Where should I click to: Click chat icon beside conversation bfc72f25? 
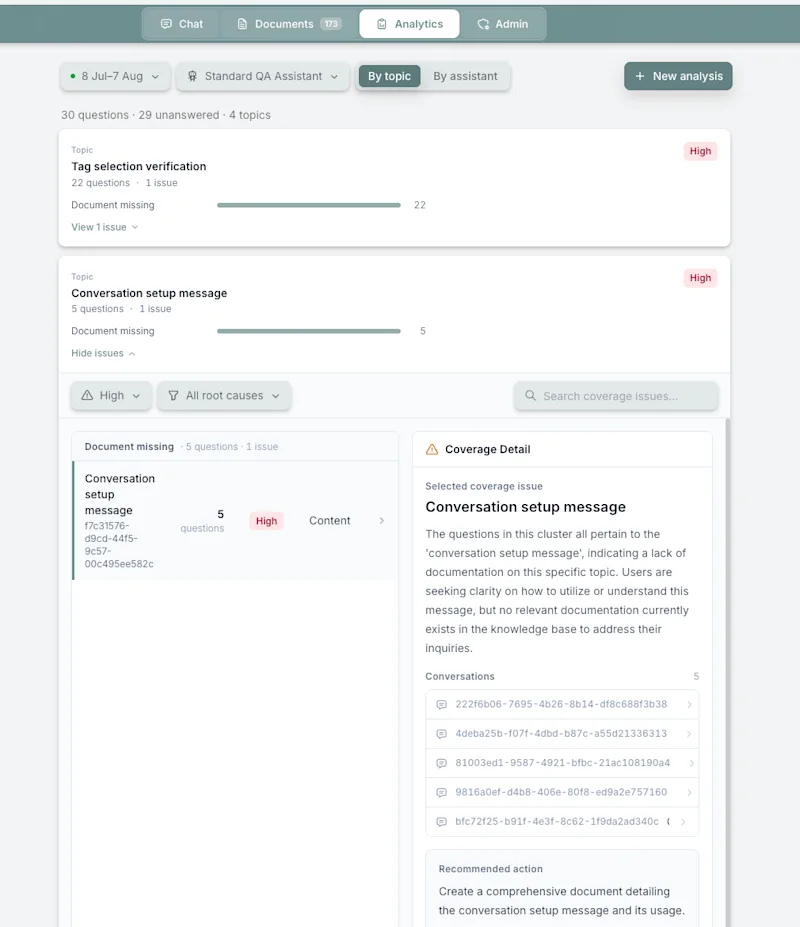441,822
